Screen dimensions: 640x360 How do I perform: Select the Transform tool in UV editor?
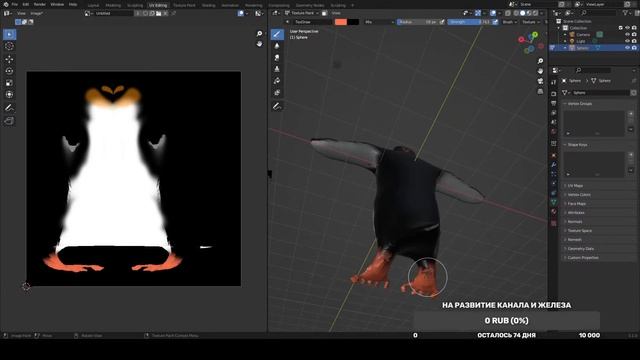click(x=9, y=94)
